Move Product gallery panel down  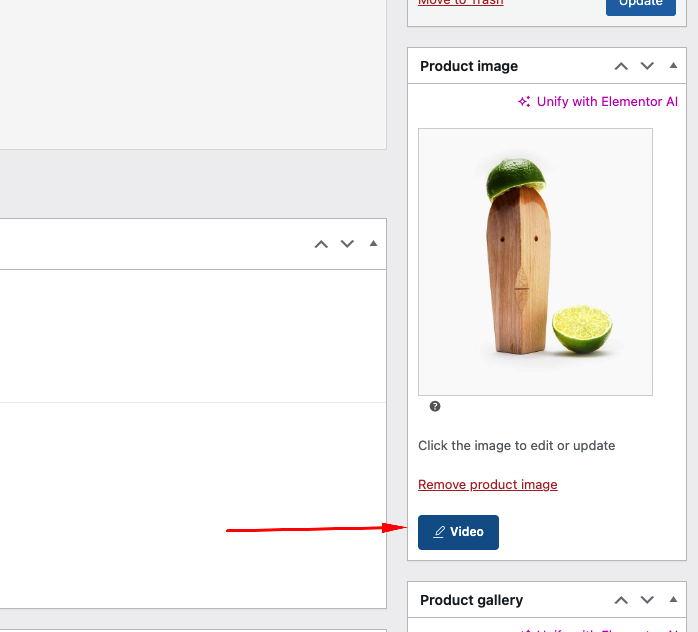coord(647,600)
